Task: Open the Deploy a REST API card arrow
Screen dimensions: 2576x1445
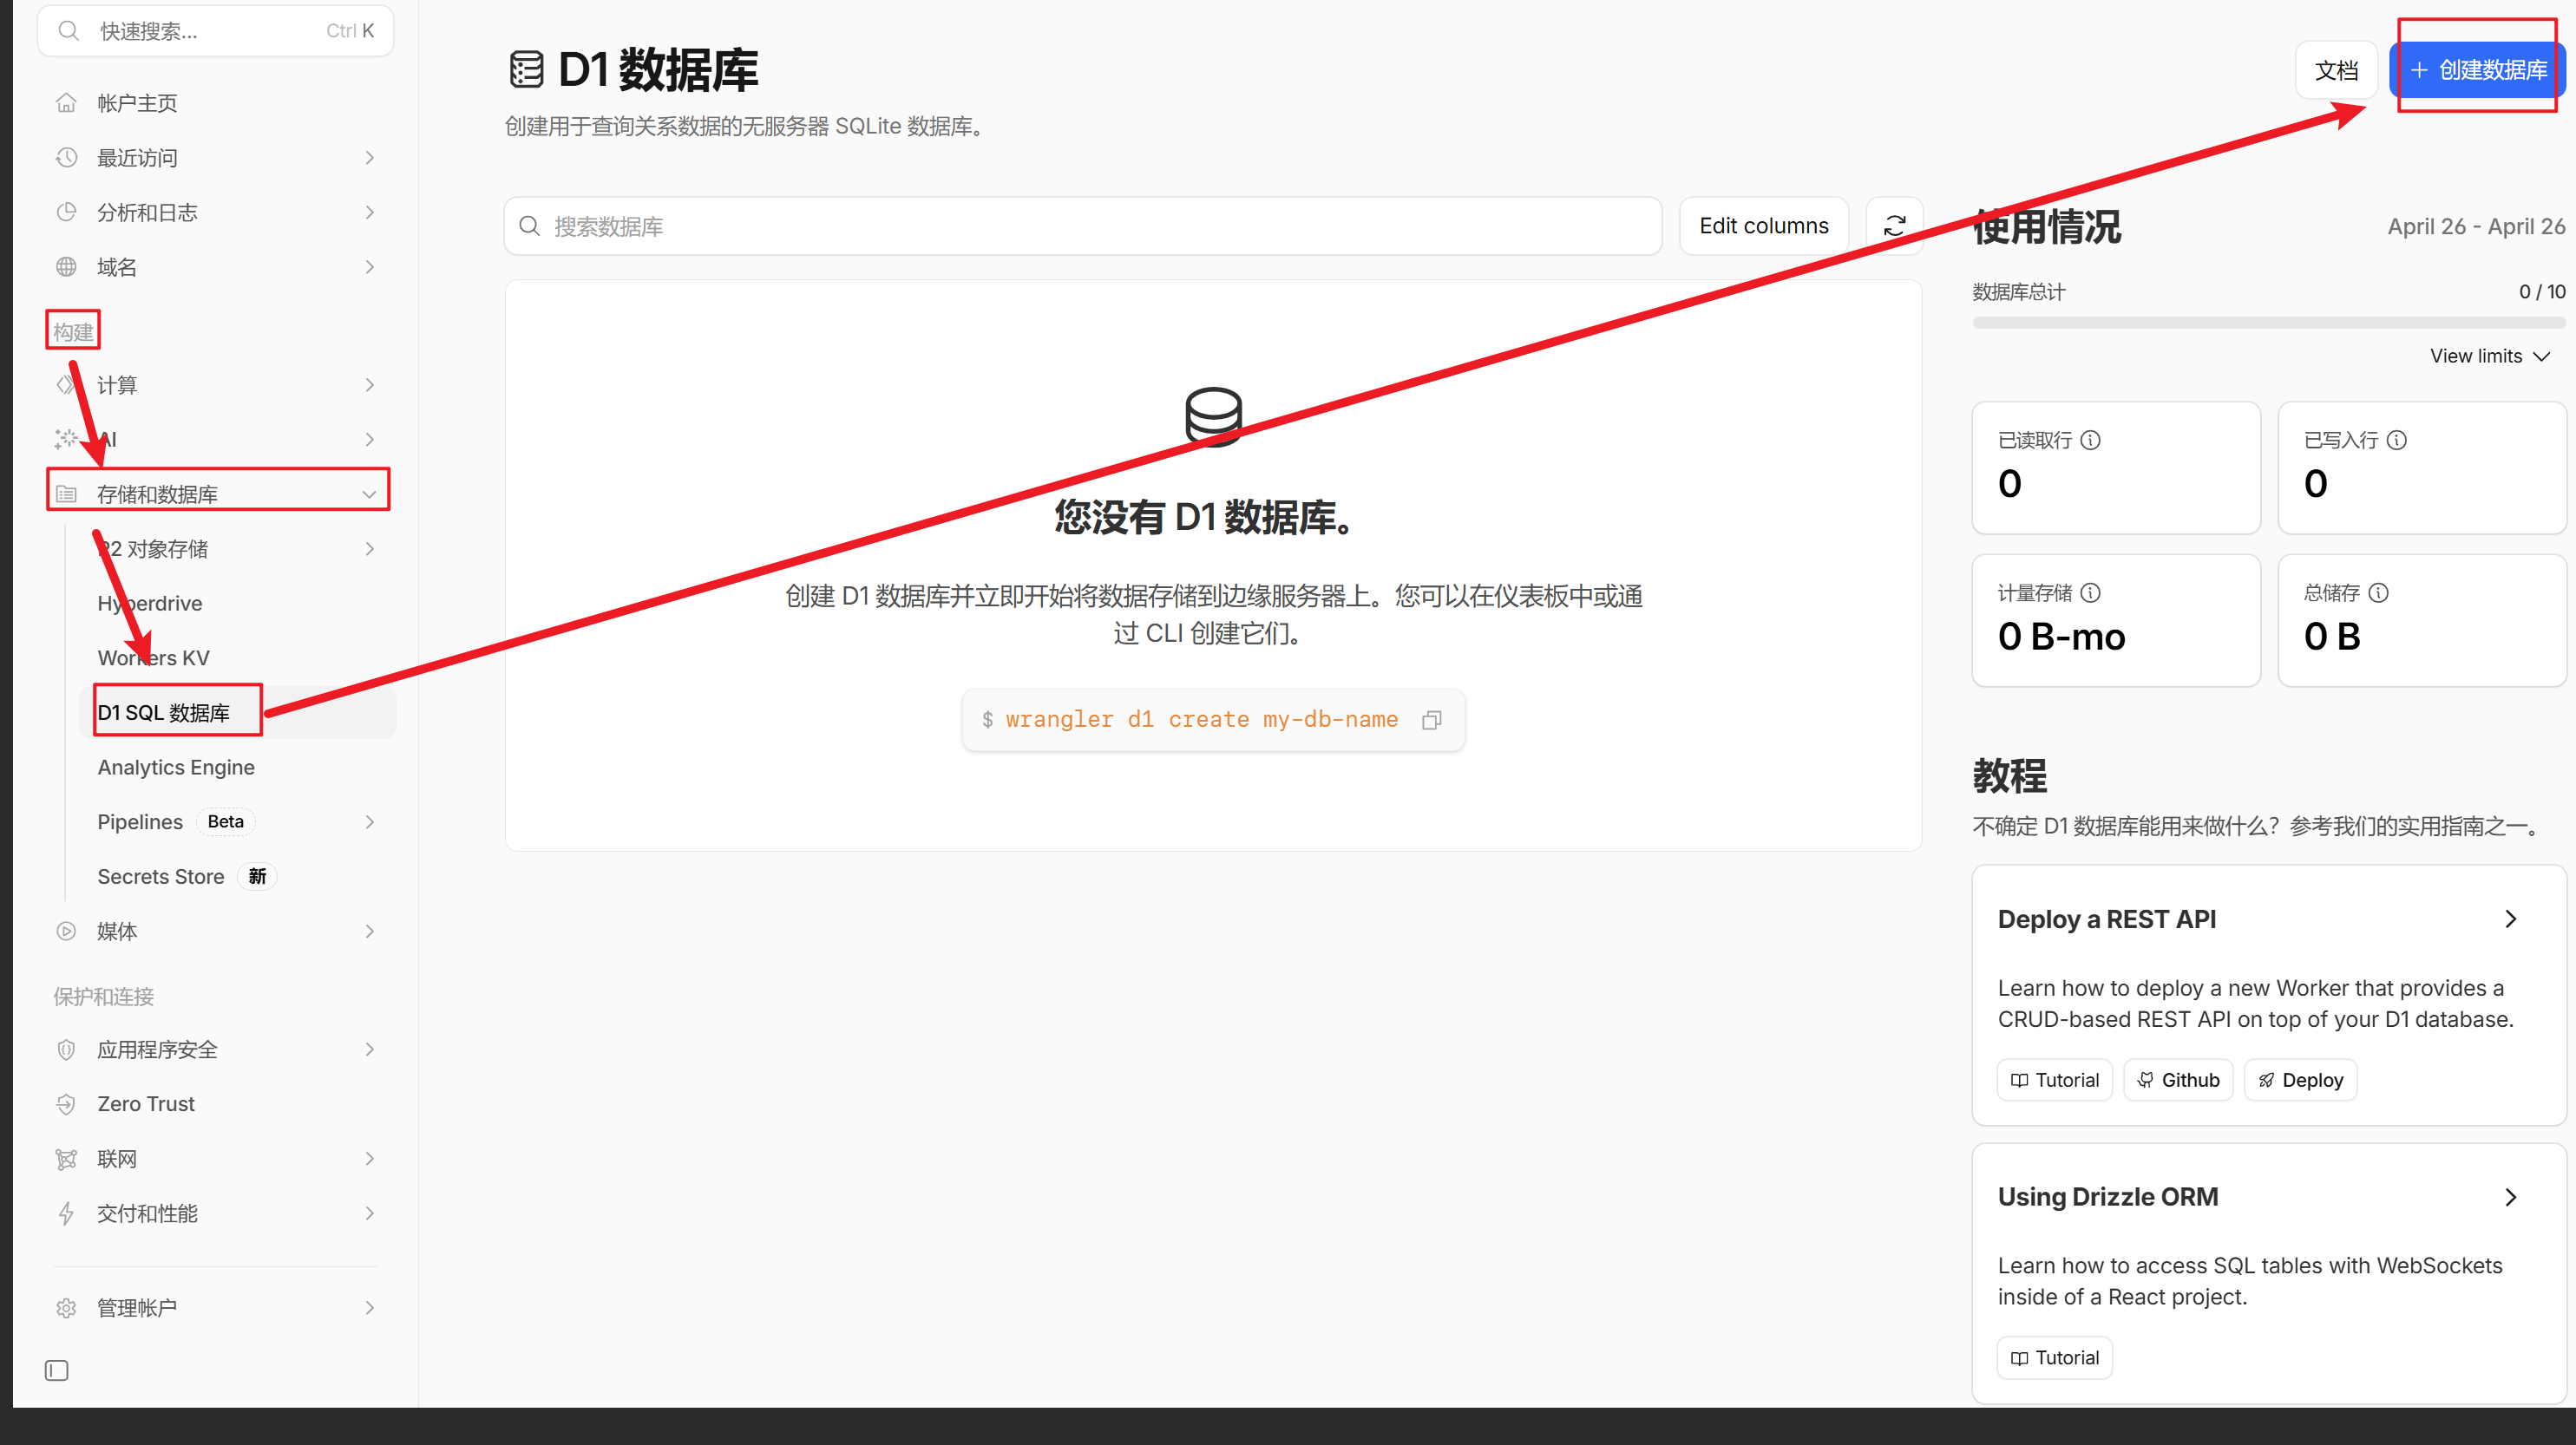Action: [x=2510, y=919]
